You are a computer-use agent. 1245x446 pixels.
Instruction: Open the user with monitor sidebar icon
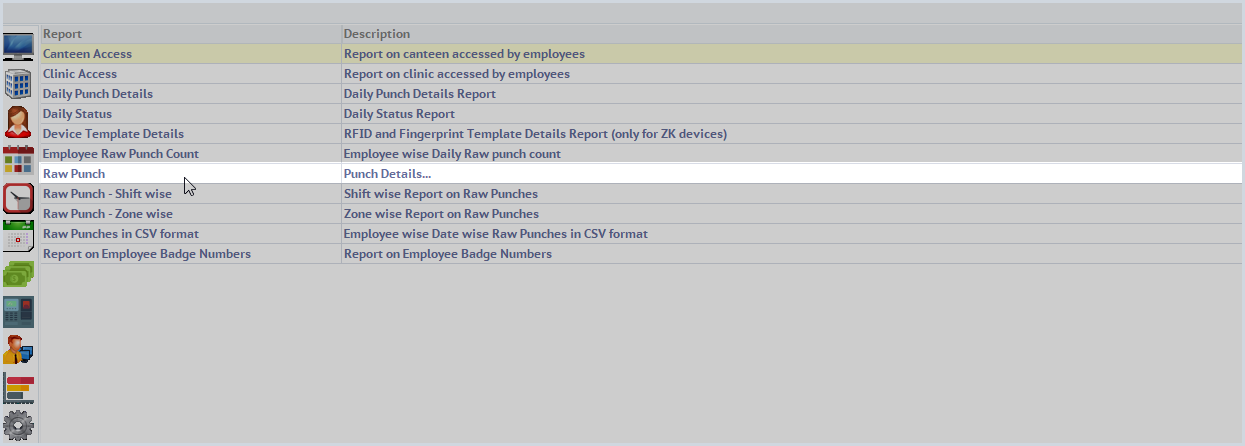coord(18,350)
